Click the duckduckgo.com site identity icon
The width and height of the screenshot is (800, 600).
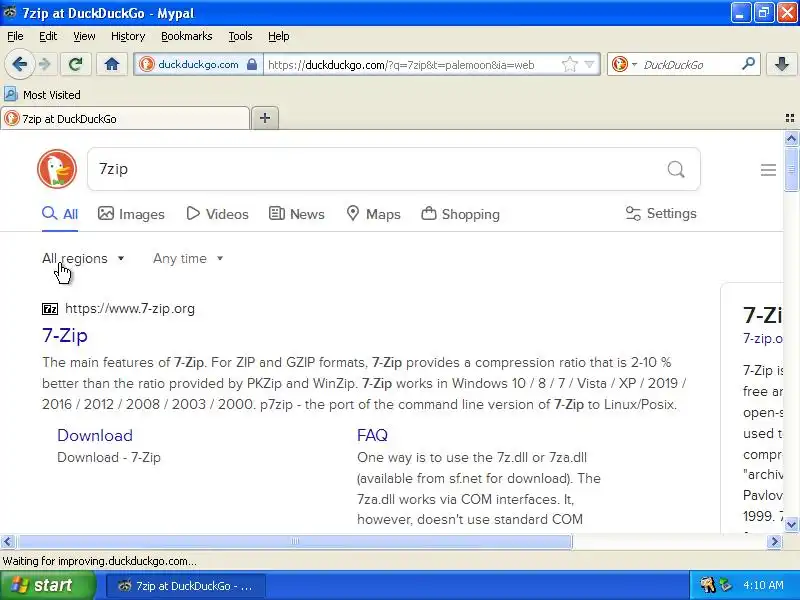[x=147, y=64]
